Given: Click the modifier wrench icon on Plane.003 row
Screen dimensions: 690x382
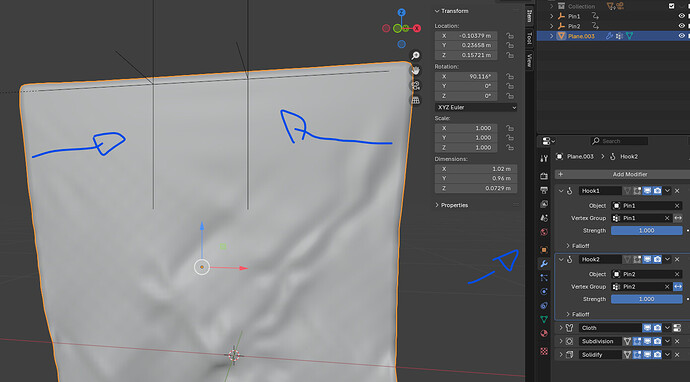Looking at the screenshot, I should click(609, 36).
